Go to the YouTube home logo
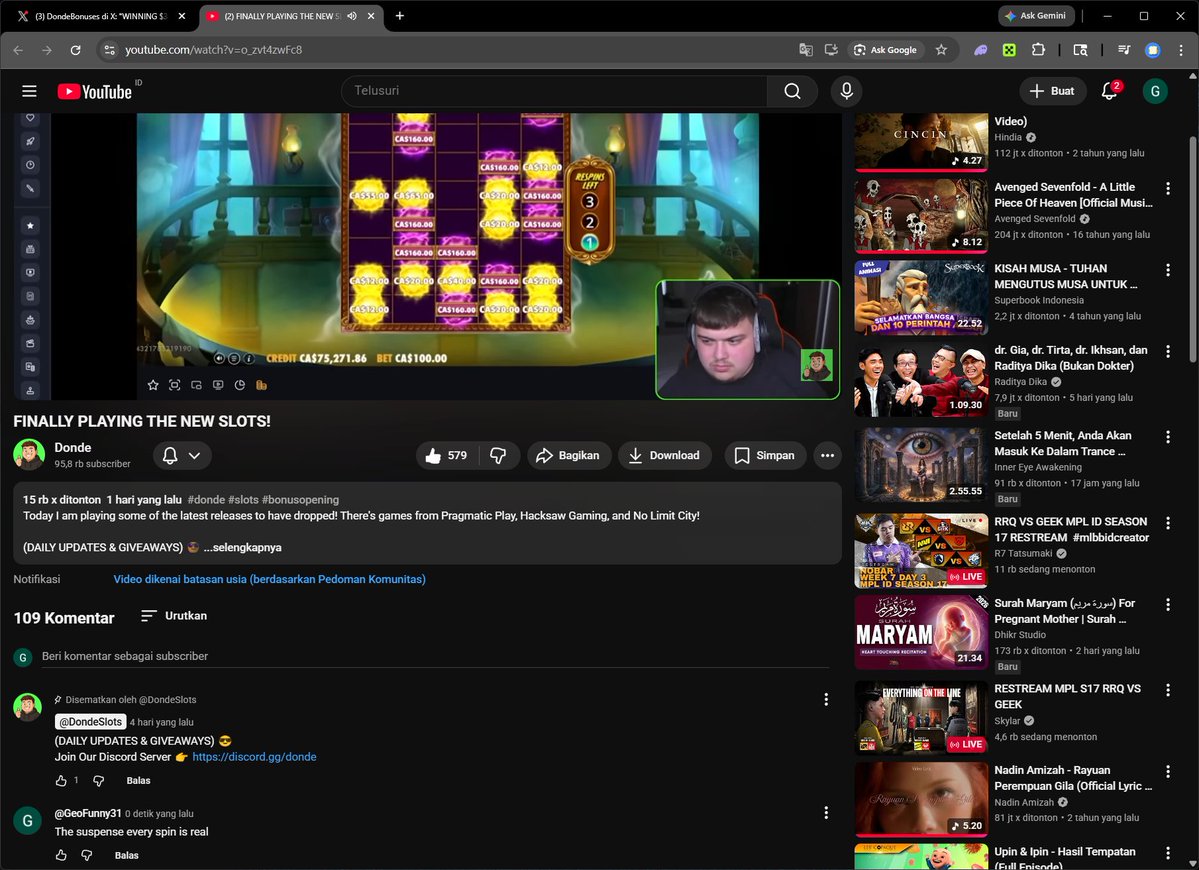This screenshot has width=1199, height=870. pos(95,91)
